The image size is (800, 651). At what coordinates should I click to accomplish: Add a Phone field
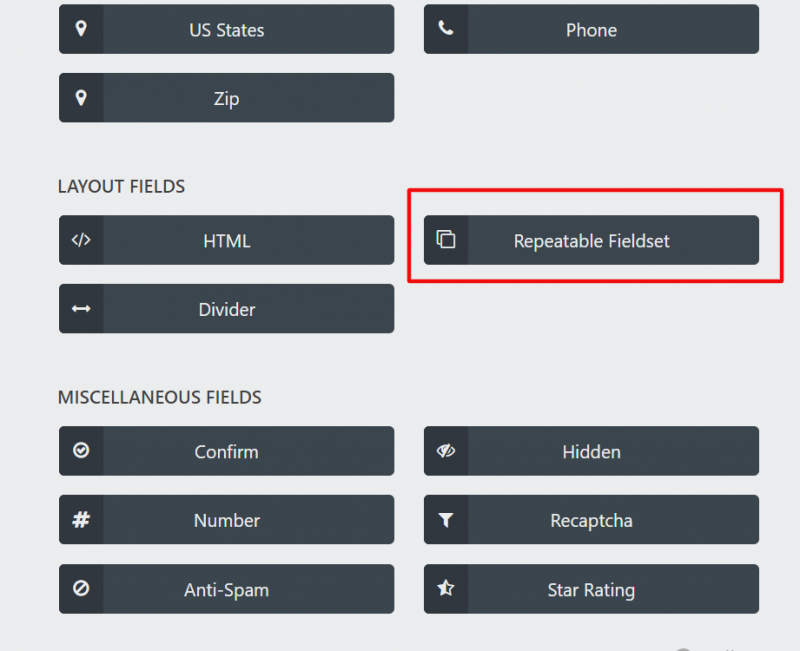click(x=591, y=30)
